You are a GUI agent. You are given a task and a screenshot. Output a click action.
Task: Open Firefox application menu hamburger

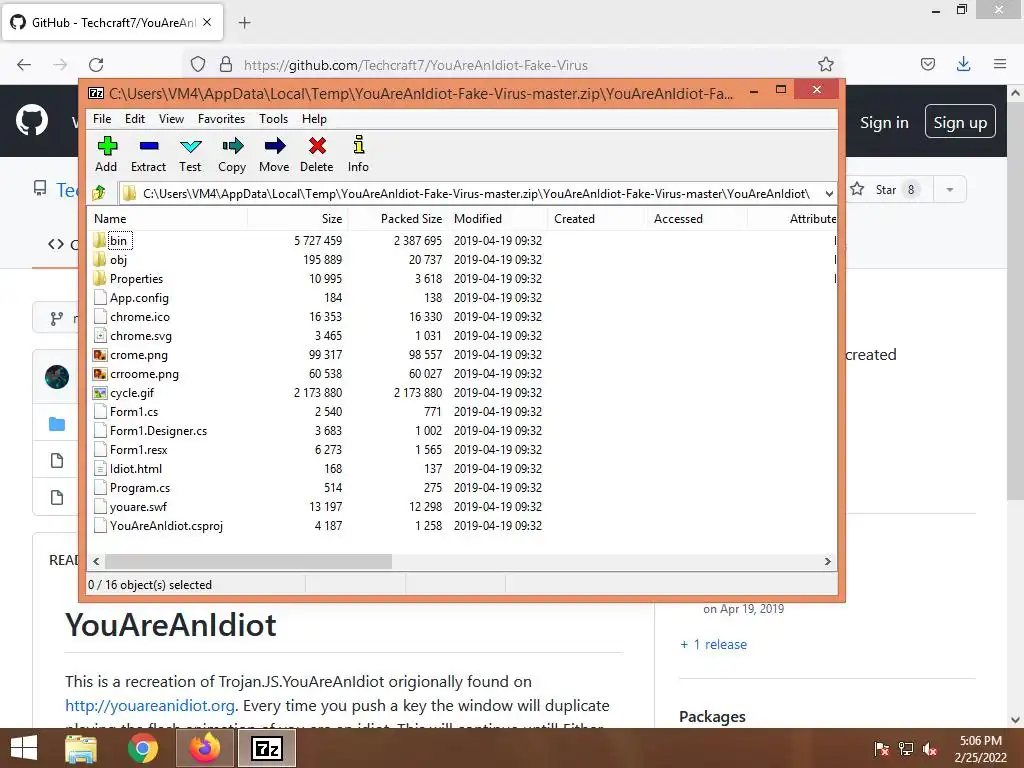[1000, 64]
